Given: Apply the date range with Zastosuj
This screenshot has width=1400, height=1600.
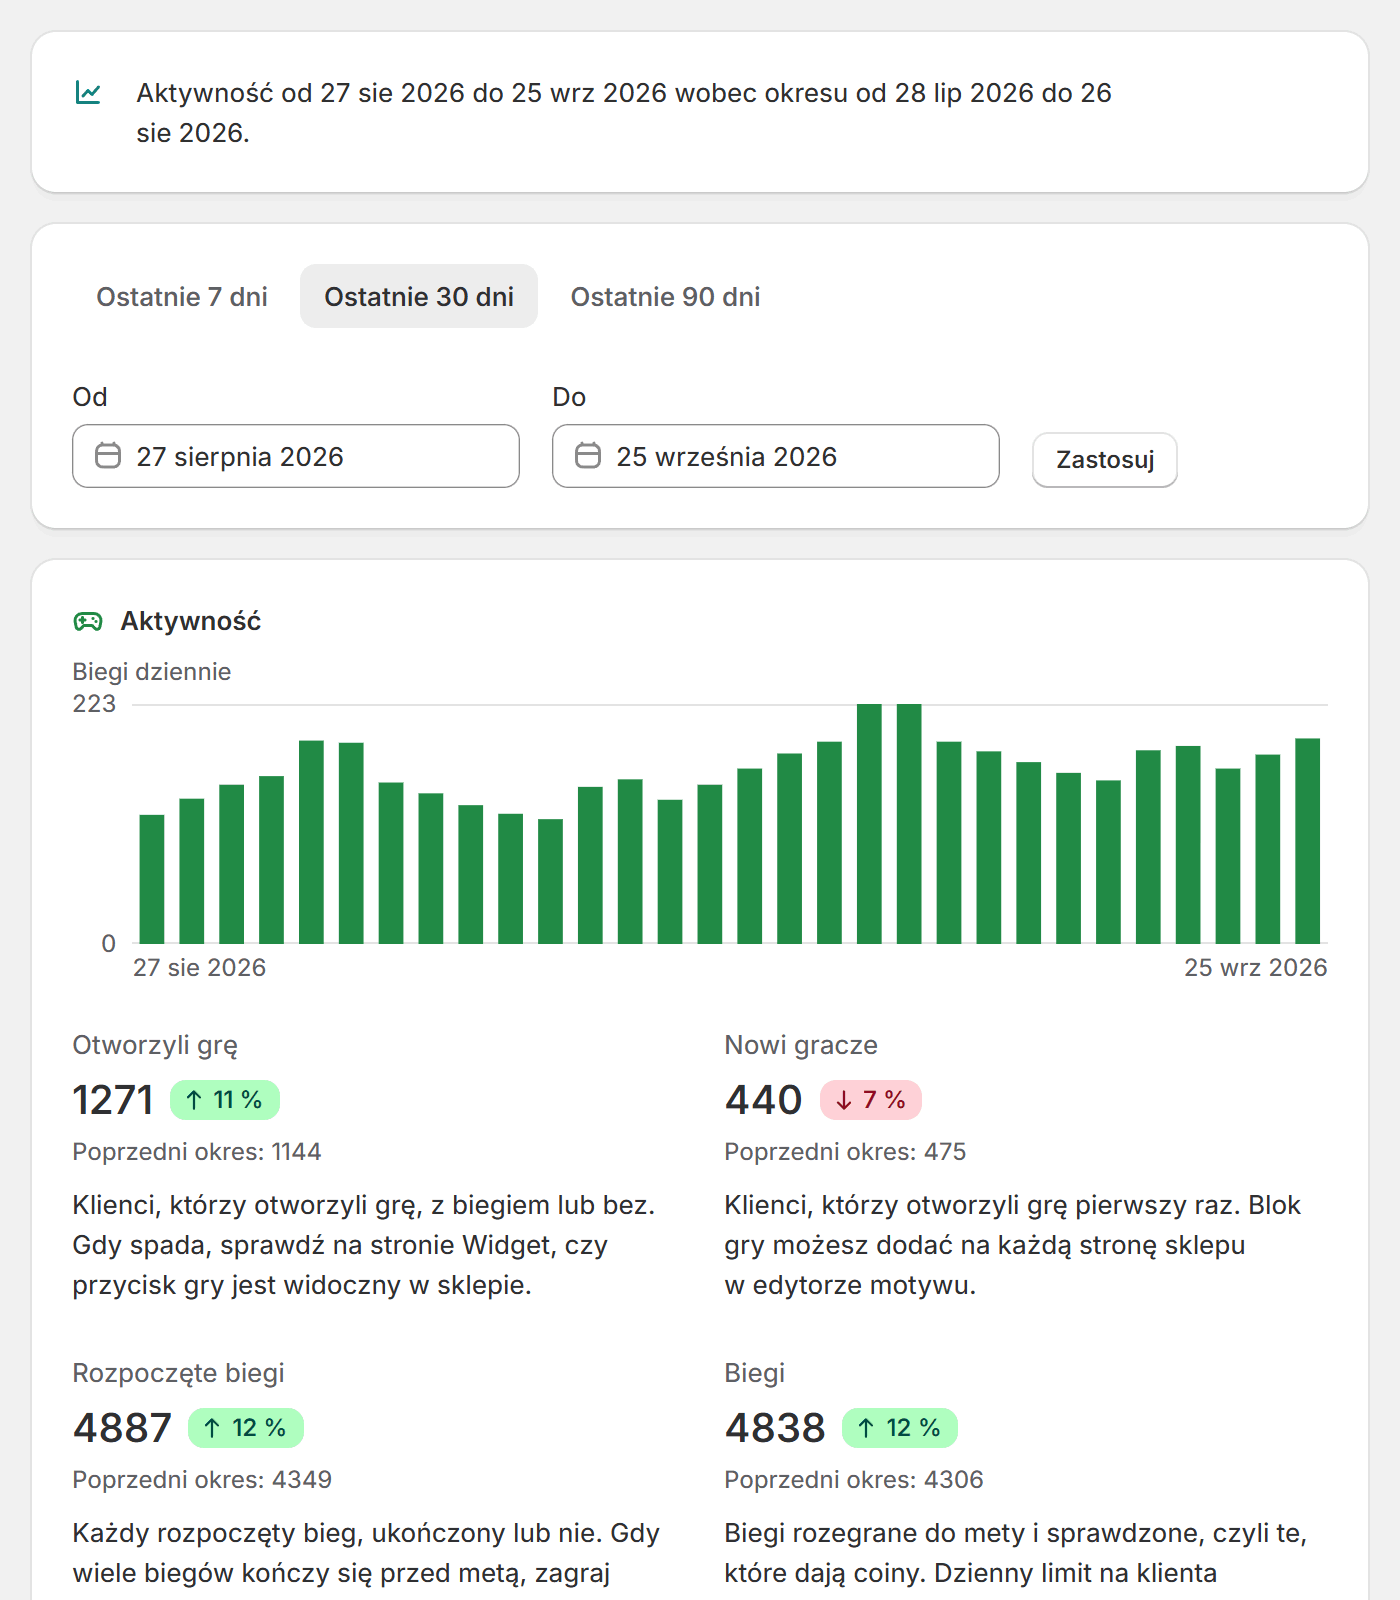Looking at the screenshot, I should coord(1105,460).
